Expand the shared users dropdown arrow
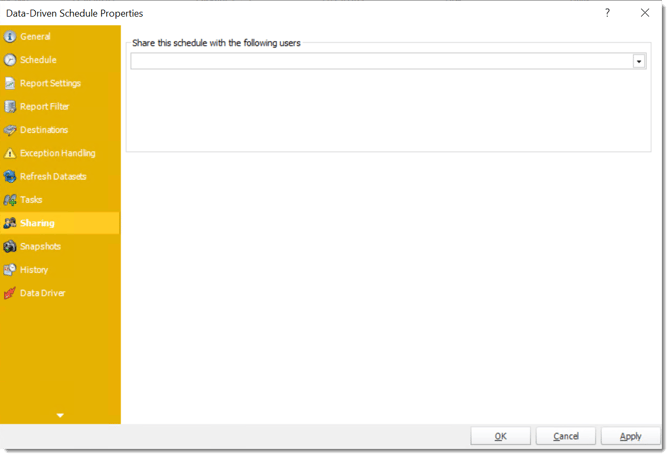 (639, 62)
